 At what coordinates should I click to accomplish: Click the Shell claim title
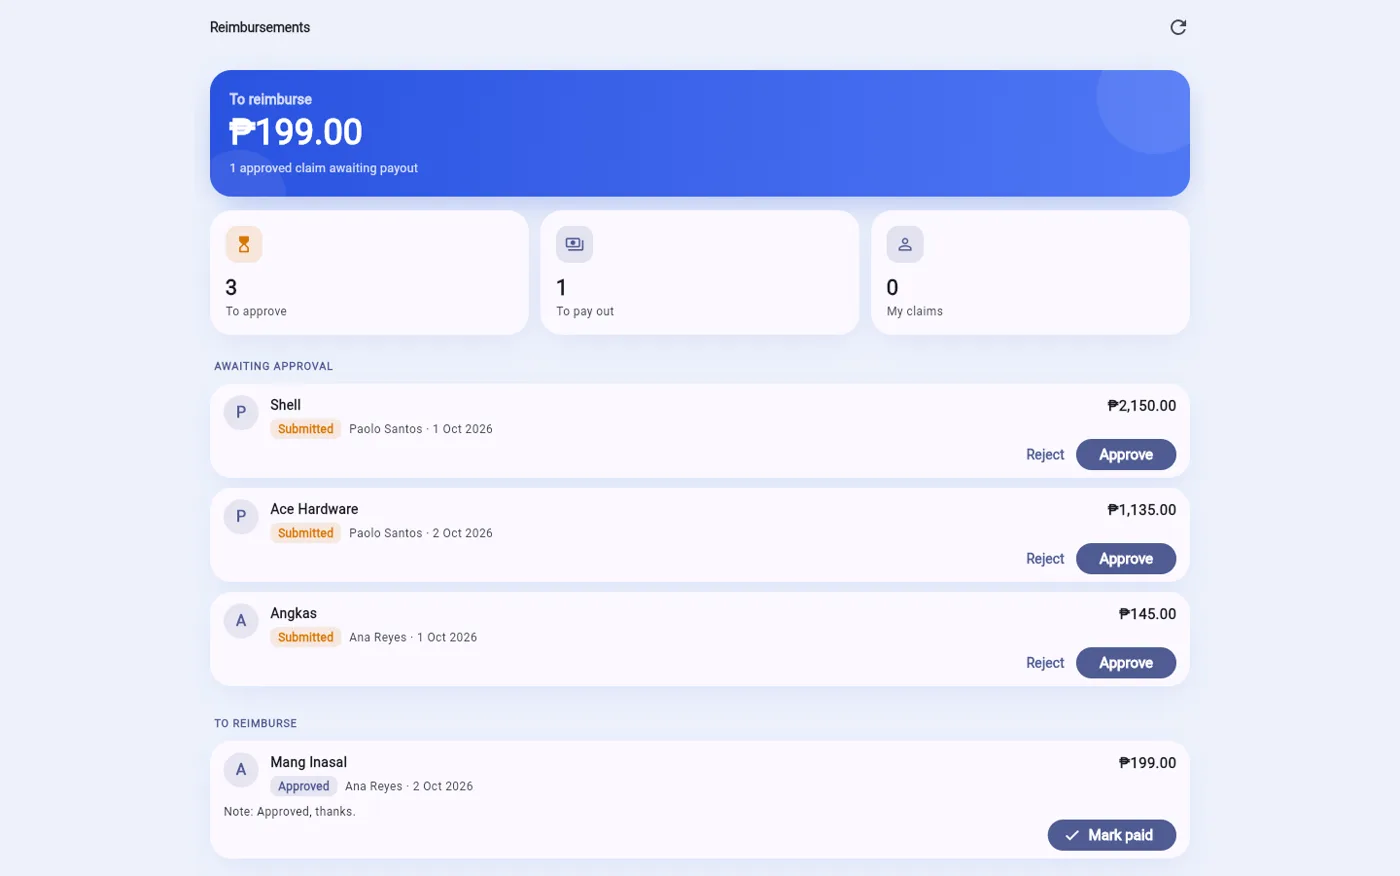point(285,405)
